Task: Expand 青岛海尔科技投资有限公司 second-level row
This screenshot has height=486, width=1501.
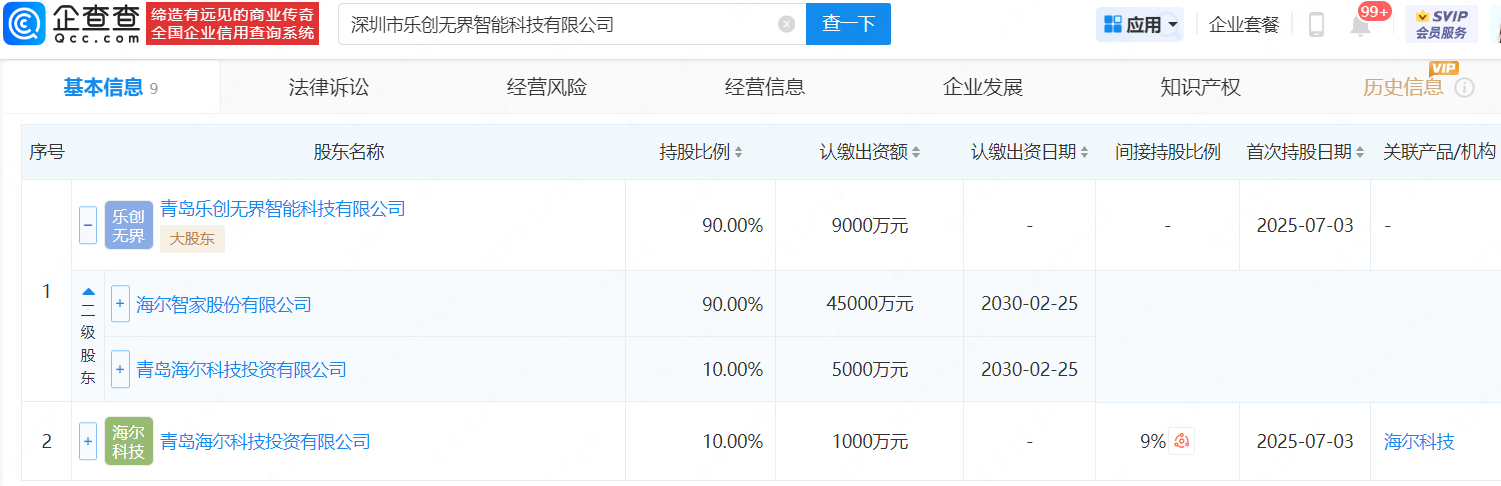Action: point(120,369)
